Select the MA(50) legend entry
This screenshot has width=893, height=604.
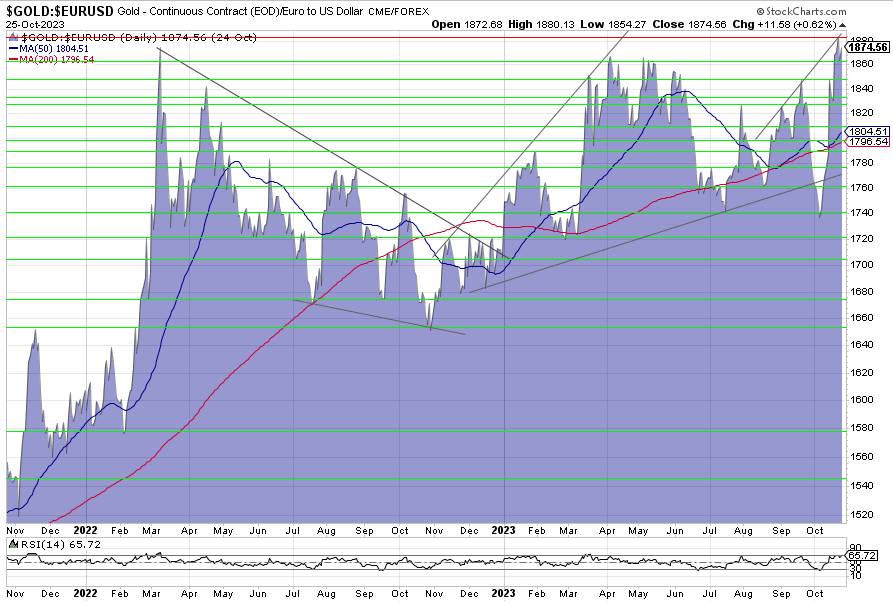point(47,46)
